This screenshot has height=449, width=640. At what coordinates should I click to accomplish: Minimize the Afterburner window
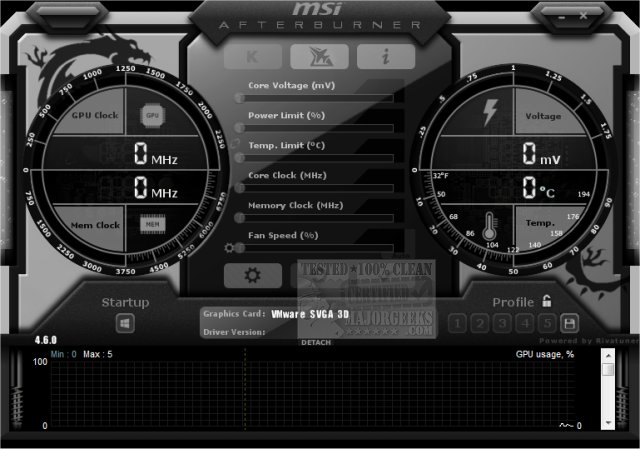tap(562, 17)
